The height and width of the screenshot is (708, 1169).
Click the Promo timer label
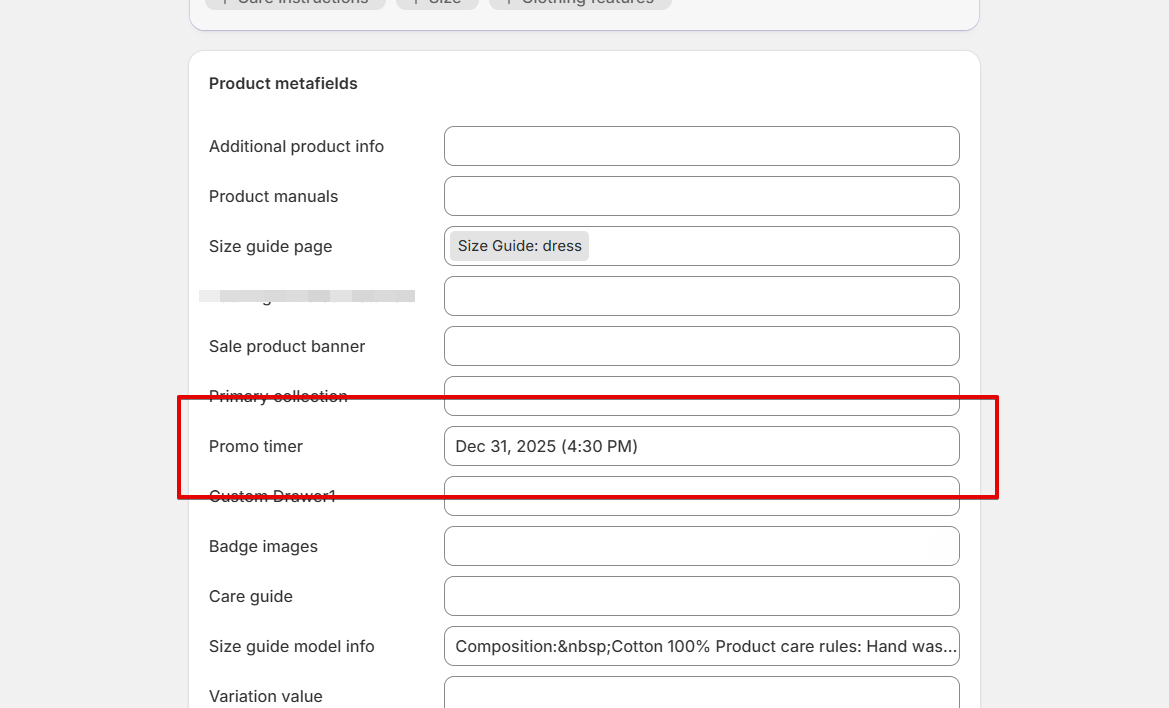pos(256,446)
